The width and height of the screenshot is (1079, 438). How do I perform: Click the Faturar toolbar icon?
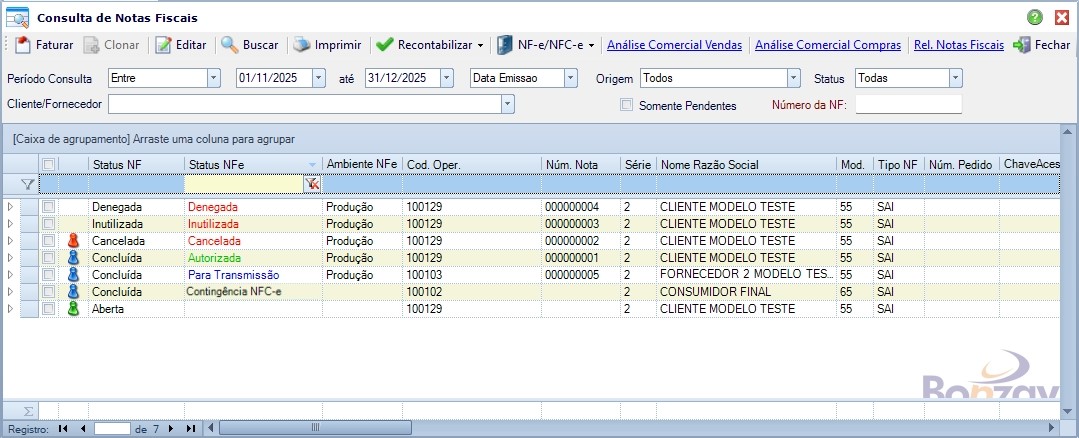[23, 45]
